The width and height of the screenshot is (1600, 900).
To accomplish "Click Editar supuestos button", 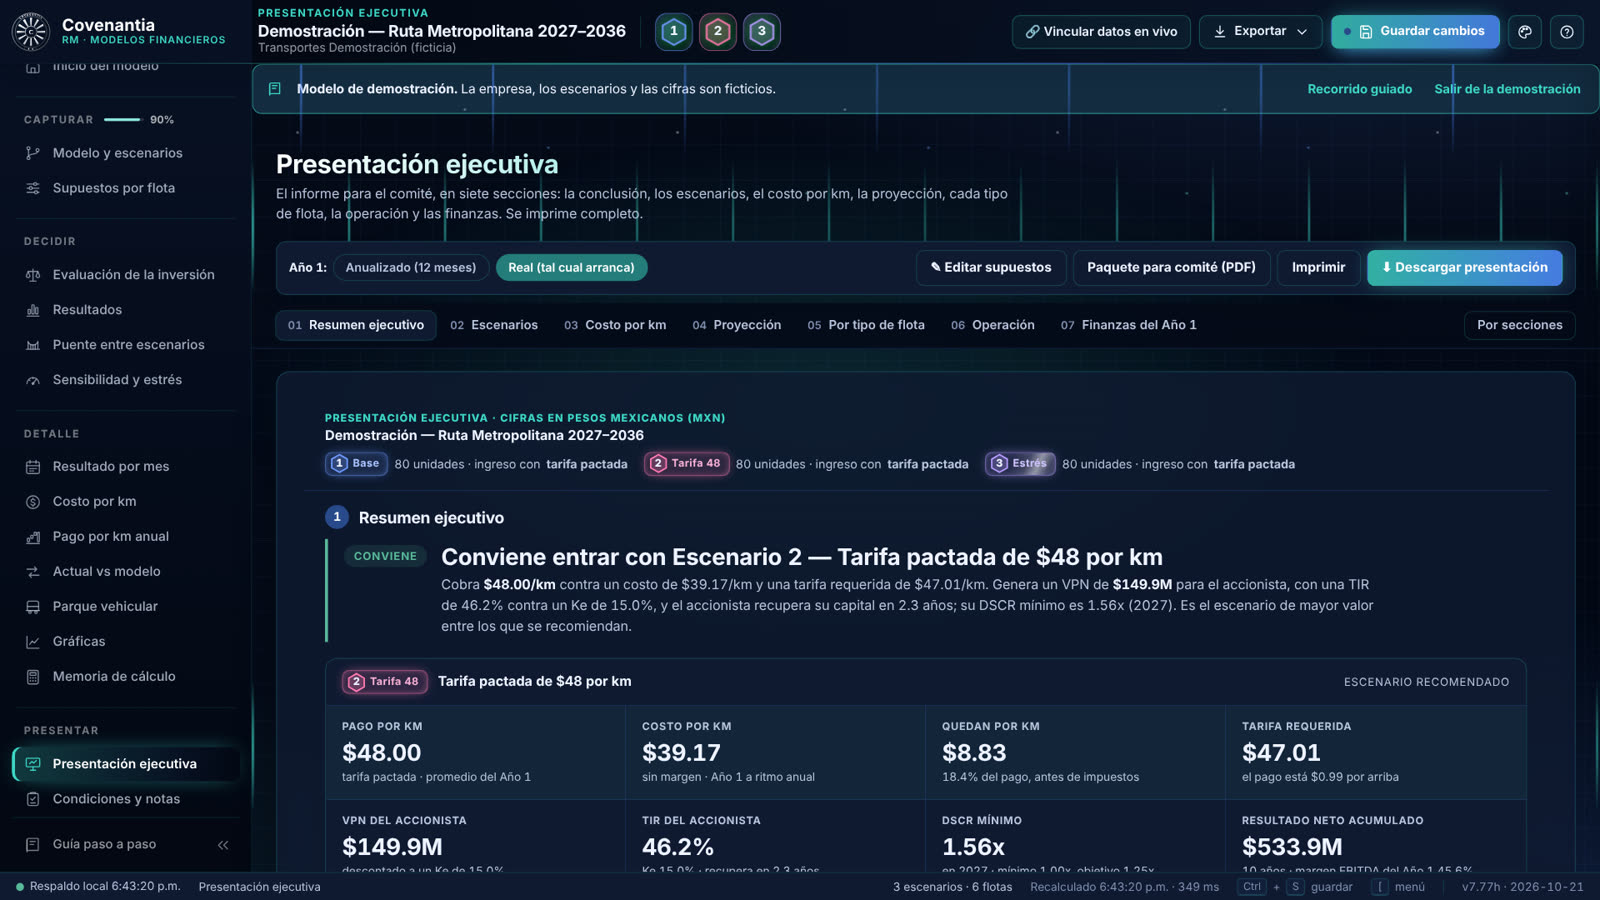I will (x=991, y=268).
